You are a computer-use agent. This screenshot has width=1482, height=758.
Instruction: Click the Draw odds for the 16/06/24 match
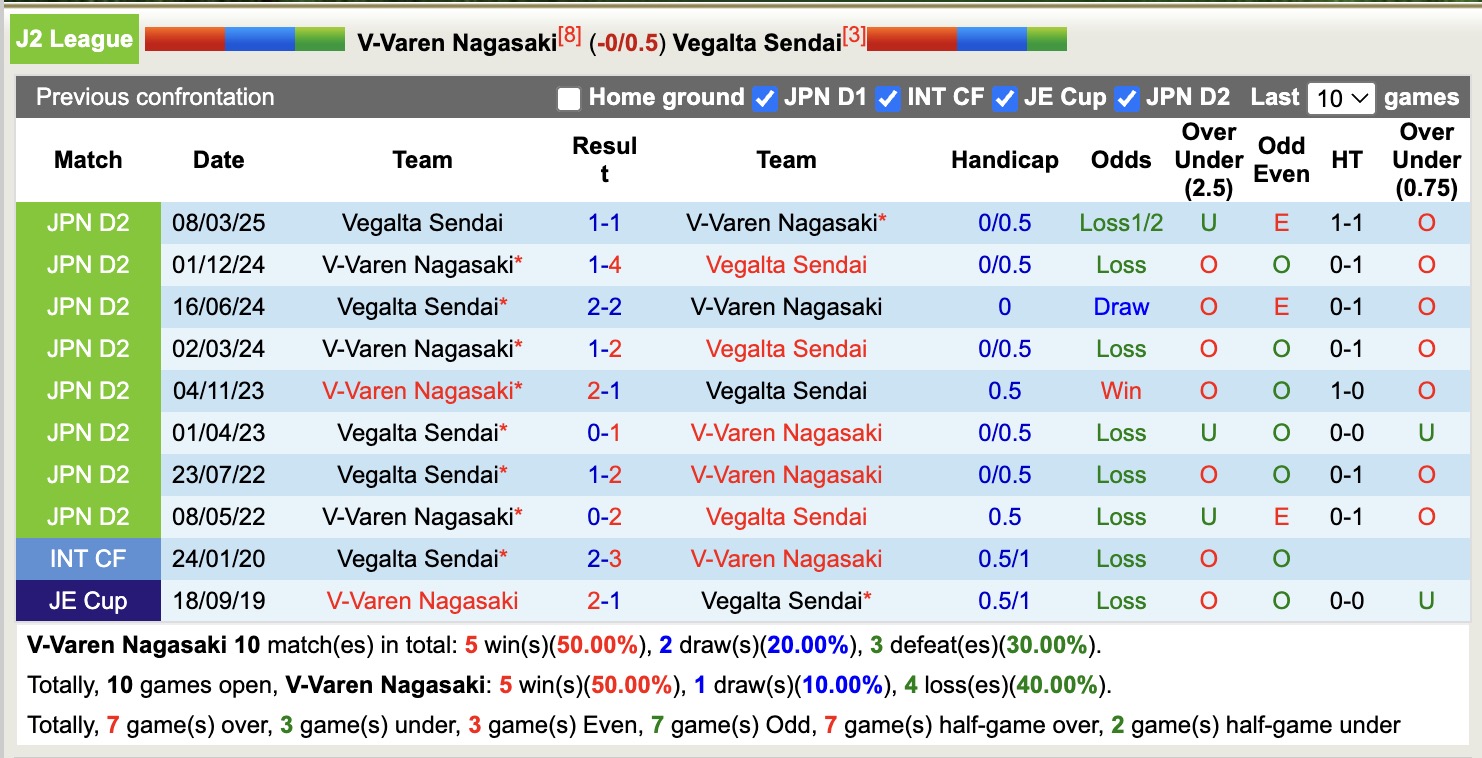pyautogui.click(x=1120, y=307)
